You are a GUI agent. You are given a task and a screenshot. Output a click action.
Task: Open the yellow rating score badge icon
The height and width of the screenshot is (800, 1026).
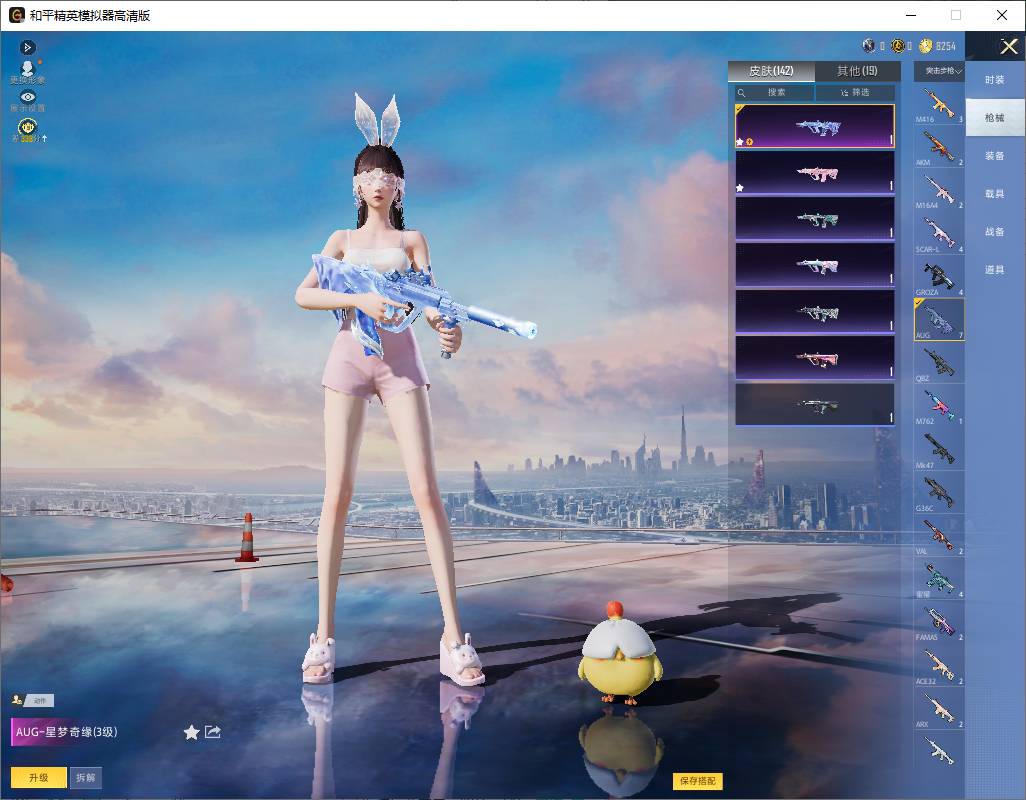(x=27, y=130)
